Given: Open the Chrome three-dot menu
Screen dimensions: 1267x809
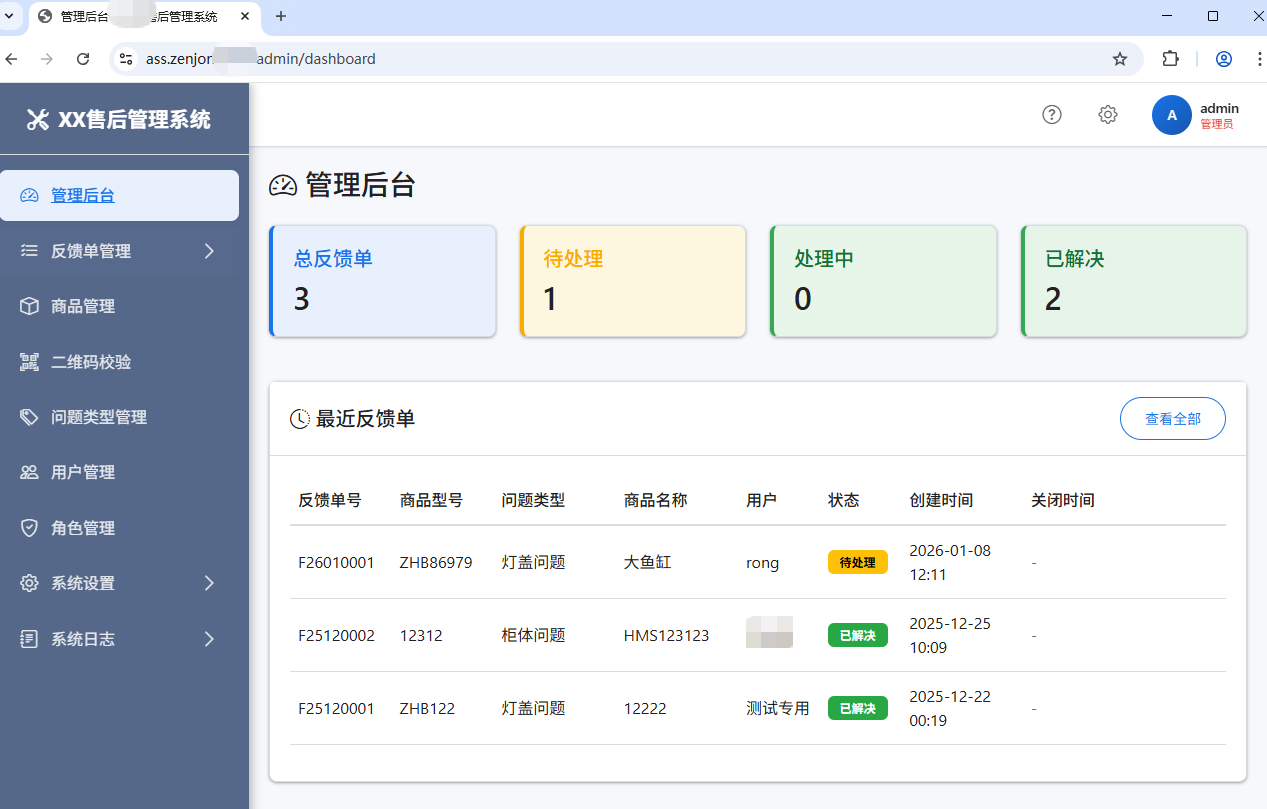Looking at the screenshot, I should click(1258, 59).
